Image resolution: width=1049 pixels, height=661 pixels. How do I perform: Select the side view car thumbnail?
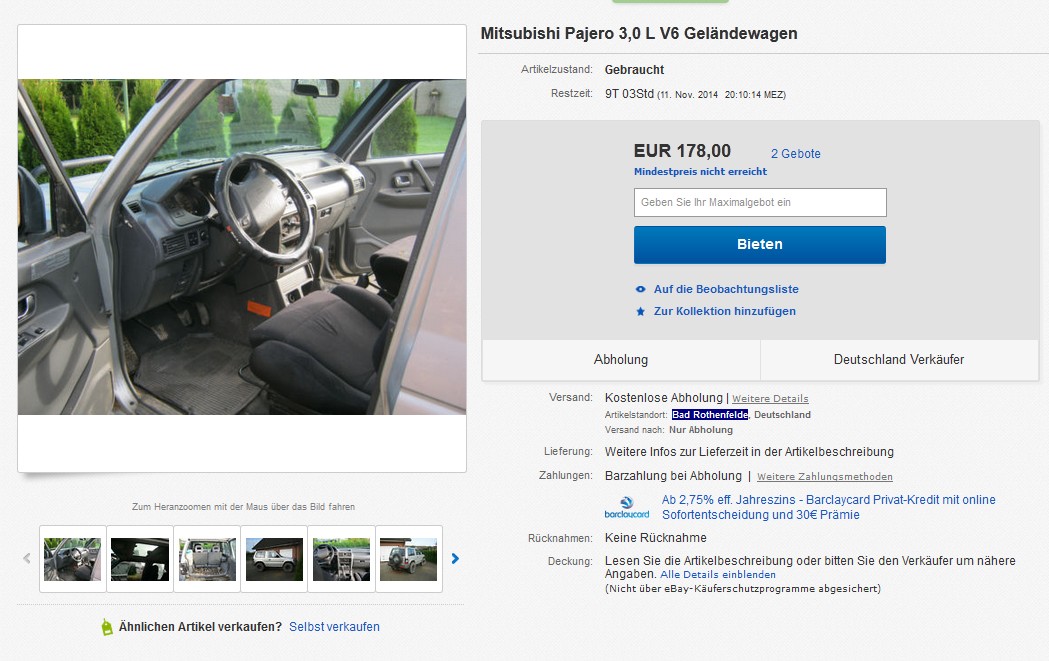pyautogui.click(x=274, y=559)
